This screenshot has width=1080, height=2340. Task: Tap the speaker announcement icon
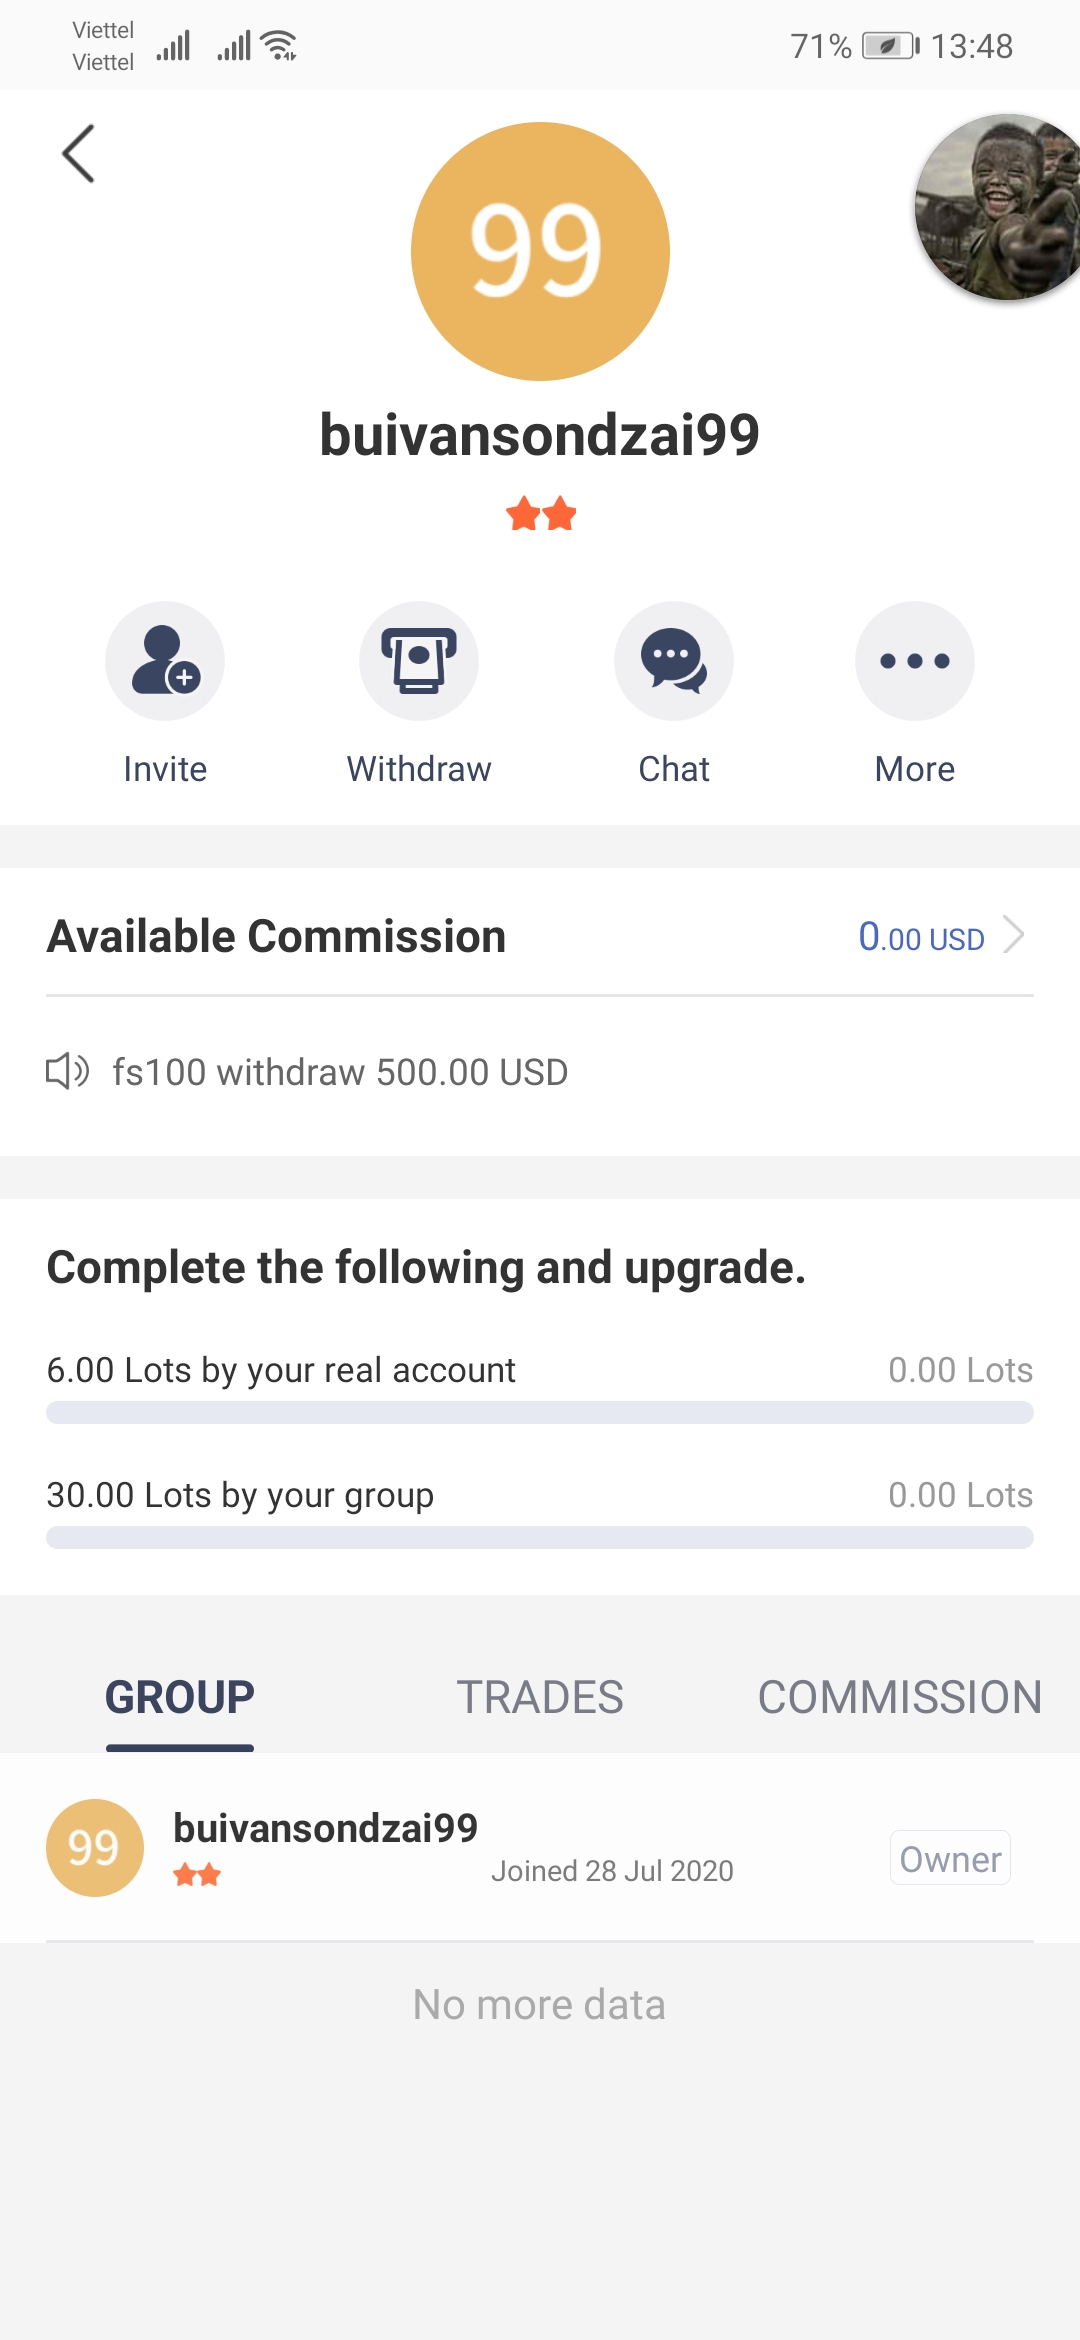(68, 1071)
